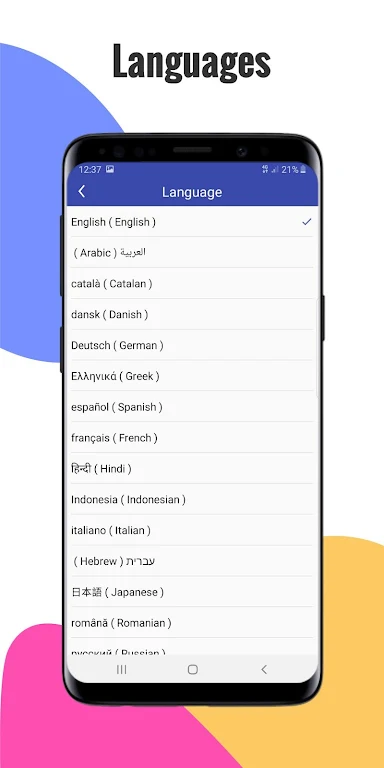Image resolution: width=384 pixels, height=768 pixels.
Task: Tap the checkmark next to English
Action: pos(307,222)
